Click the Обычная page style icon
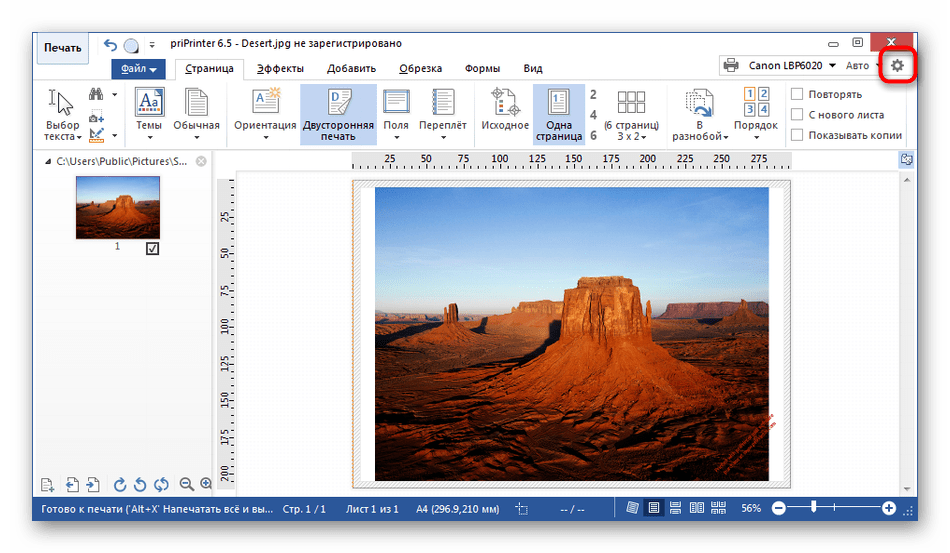The height and width of the screenshot is (553, 950). point(196,103)
